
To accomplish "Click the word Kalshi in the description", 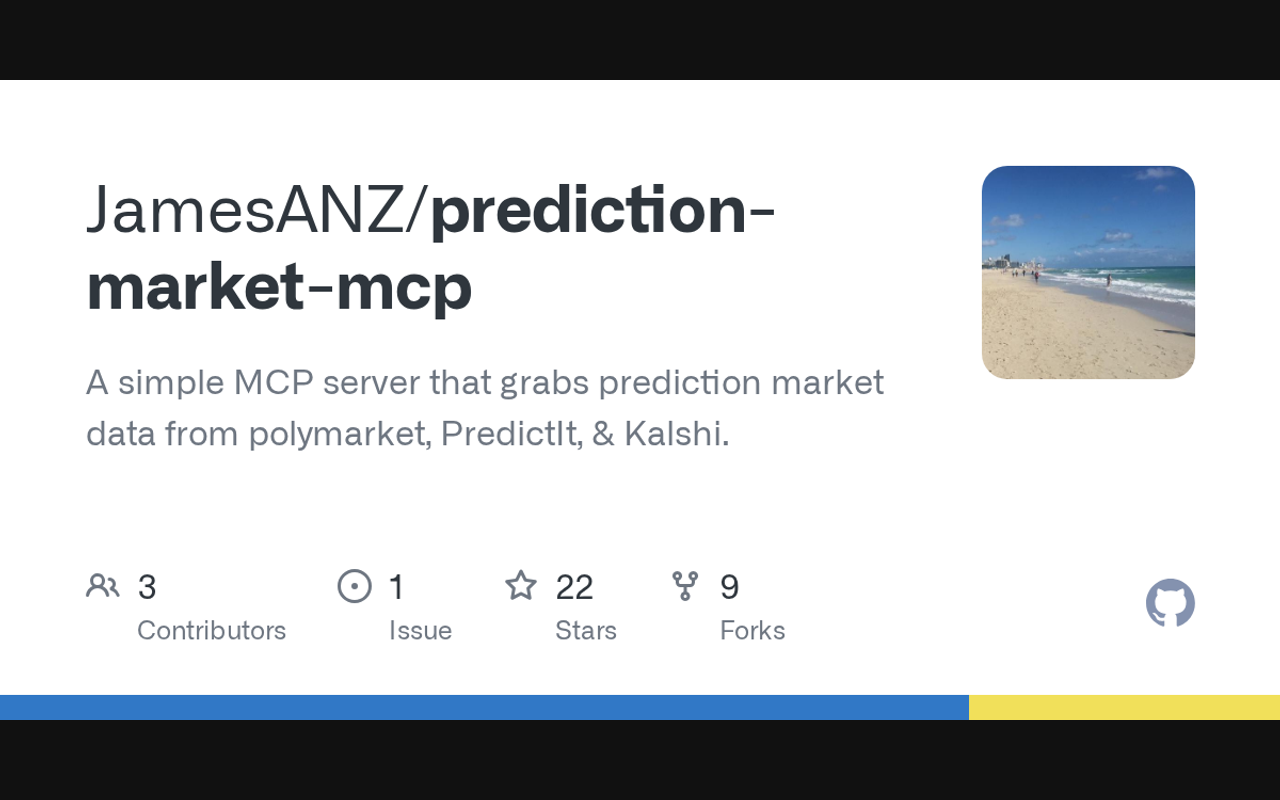I will click(674, 434).
